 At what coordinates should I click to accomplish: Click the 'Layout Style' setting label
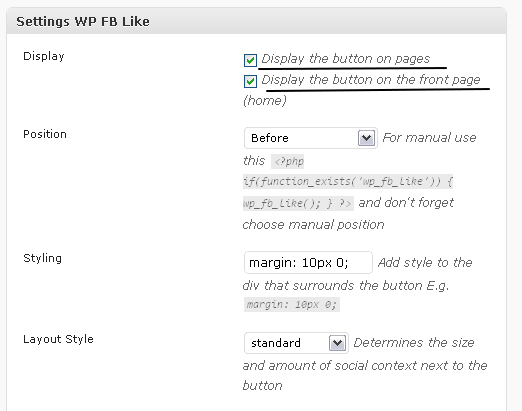[x=58, y=339]
